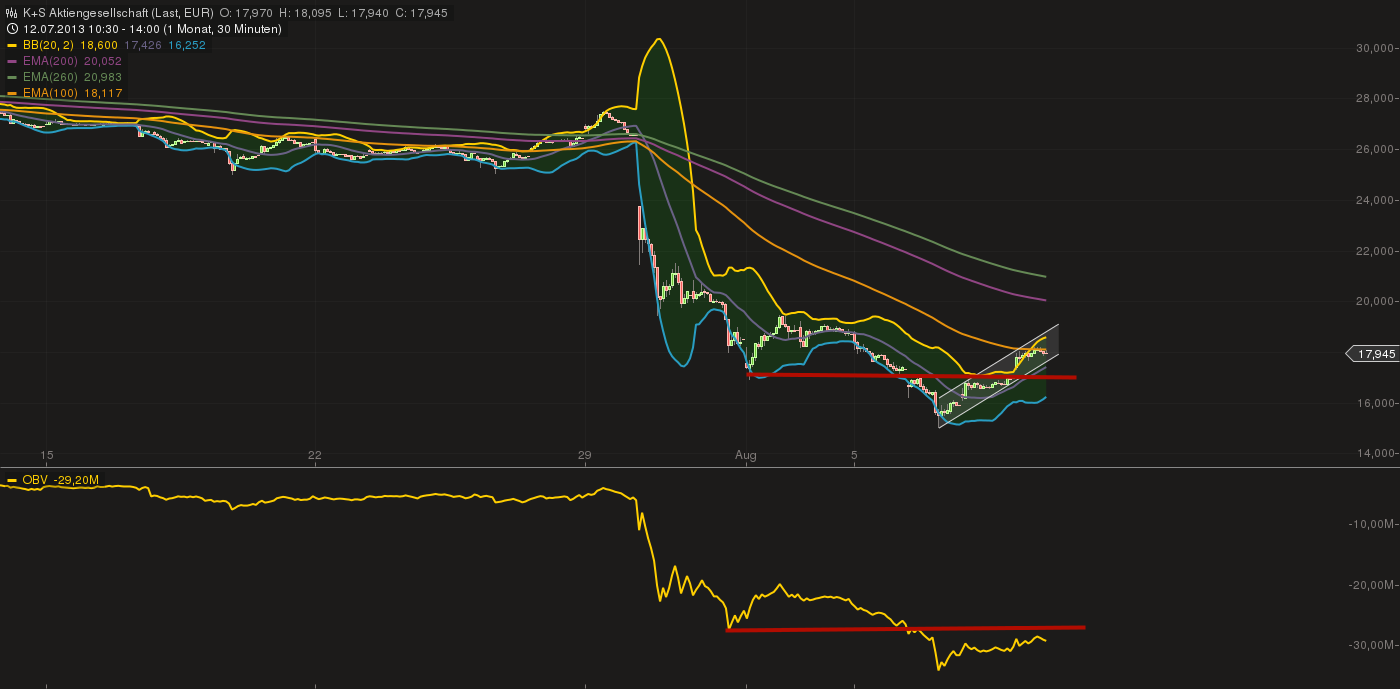The image size is (1400, 689).
Task: Click the 22,000 price axis label
Action: point(1375,251)
